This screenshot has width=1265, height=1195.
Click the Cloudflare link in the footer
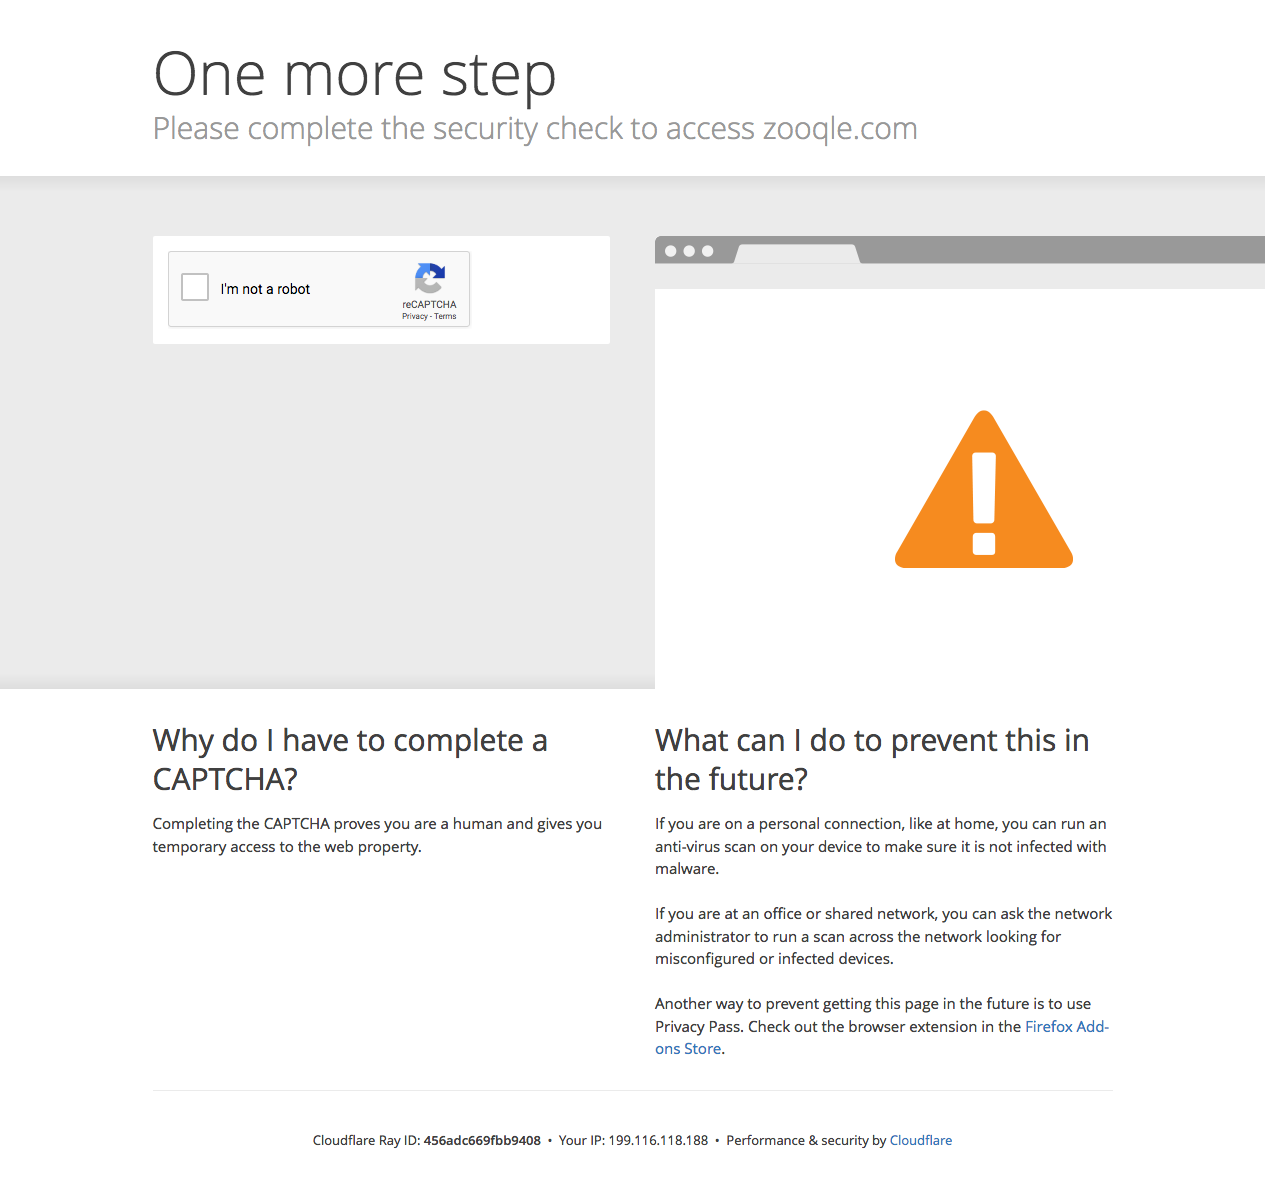click(x=920, y=1140)
